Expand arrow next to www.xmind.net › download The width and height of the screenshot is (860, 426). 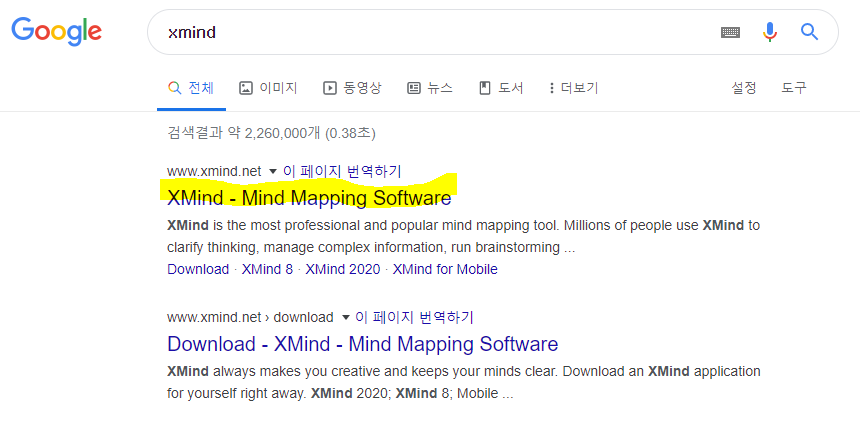pos(345,317)
